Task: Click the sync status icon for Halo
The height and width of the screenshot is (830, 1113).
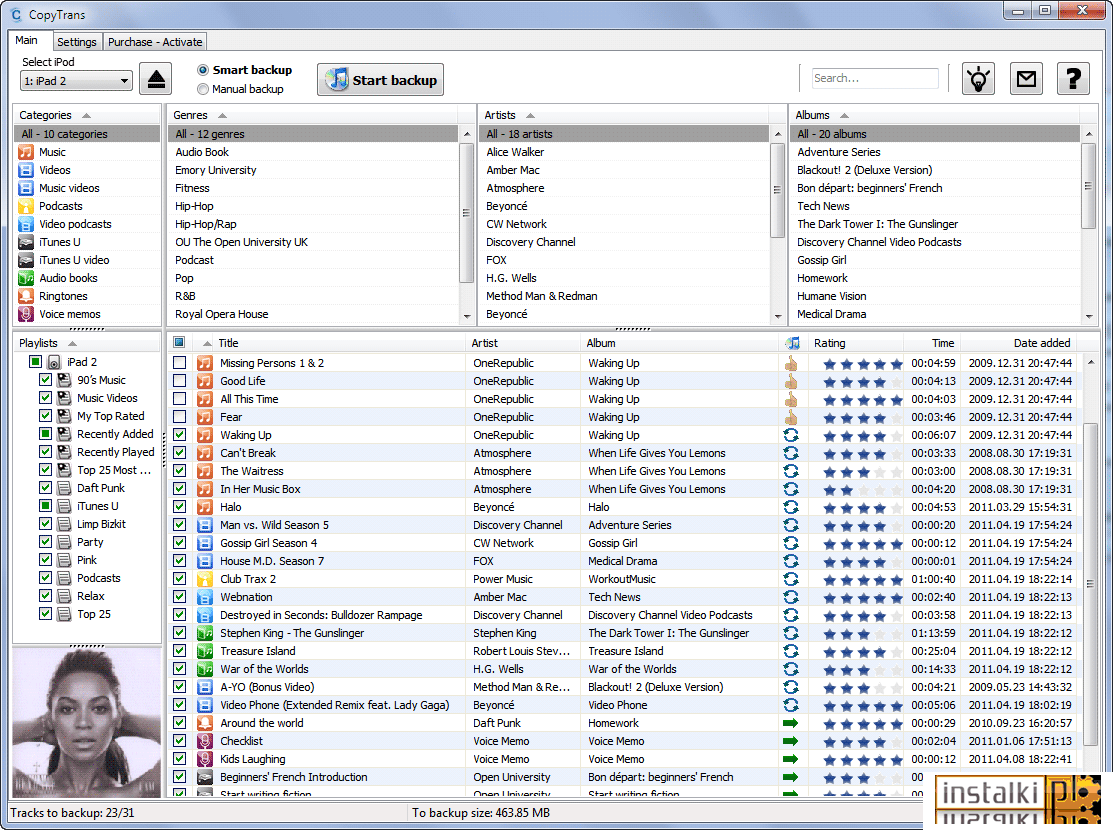Action: (x=791, y=507)
